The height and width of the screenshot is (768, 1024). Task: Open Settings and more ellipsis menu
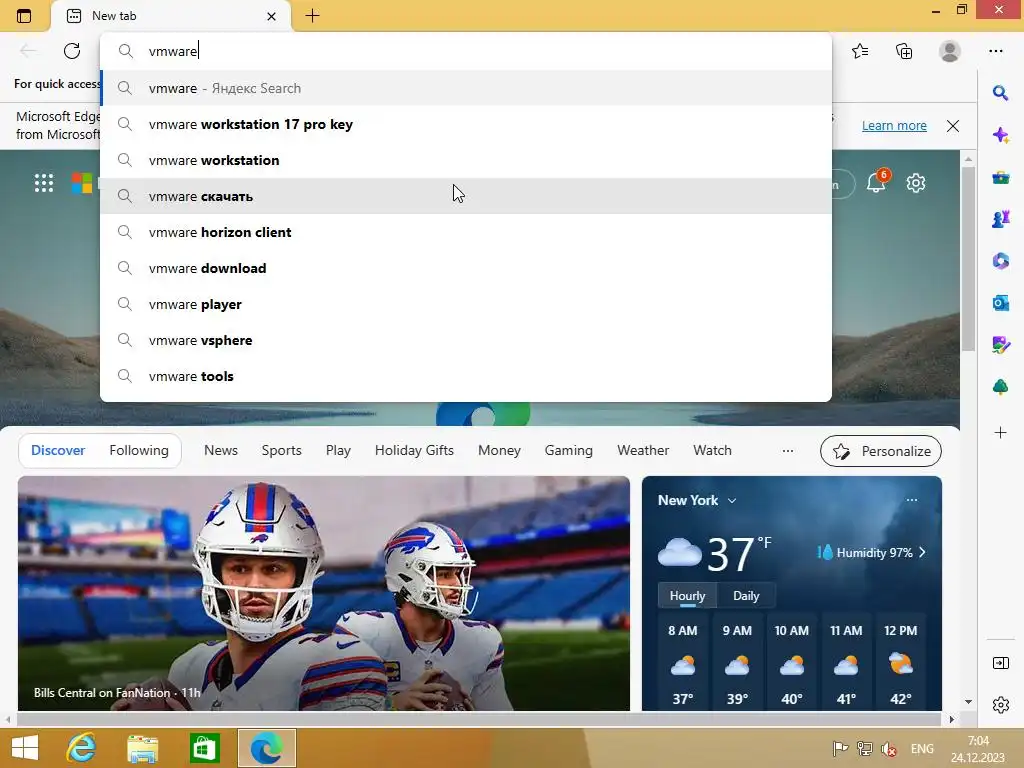(995, 51)
